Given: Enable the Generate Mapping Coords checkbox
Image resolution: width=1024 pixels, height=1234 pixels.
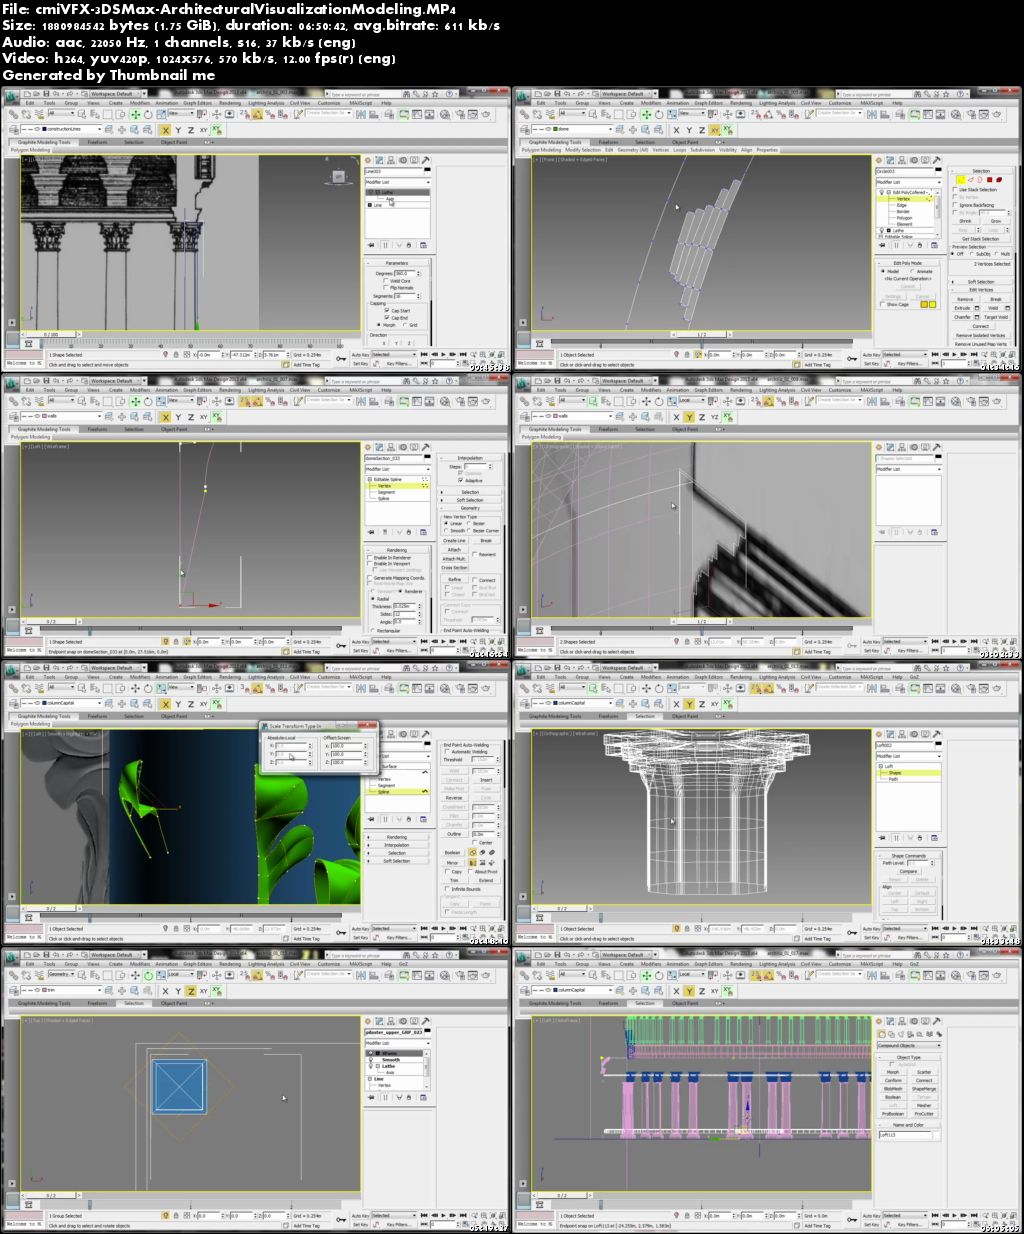Looking at the screenshot, I should [372, 578].
